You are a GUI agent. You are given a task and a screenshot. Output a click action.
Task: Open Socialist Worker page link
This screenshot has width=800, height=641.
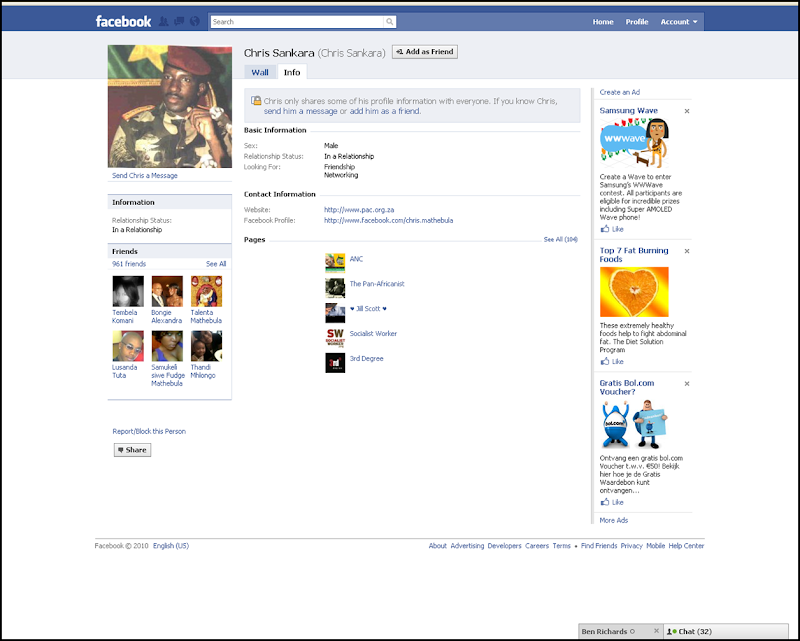pyautogui.click(x=373, y=334)
